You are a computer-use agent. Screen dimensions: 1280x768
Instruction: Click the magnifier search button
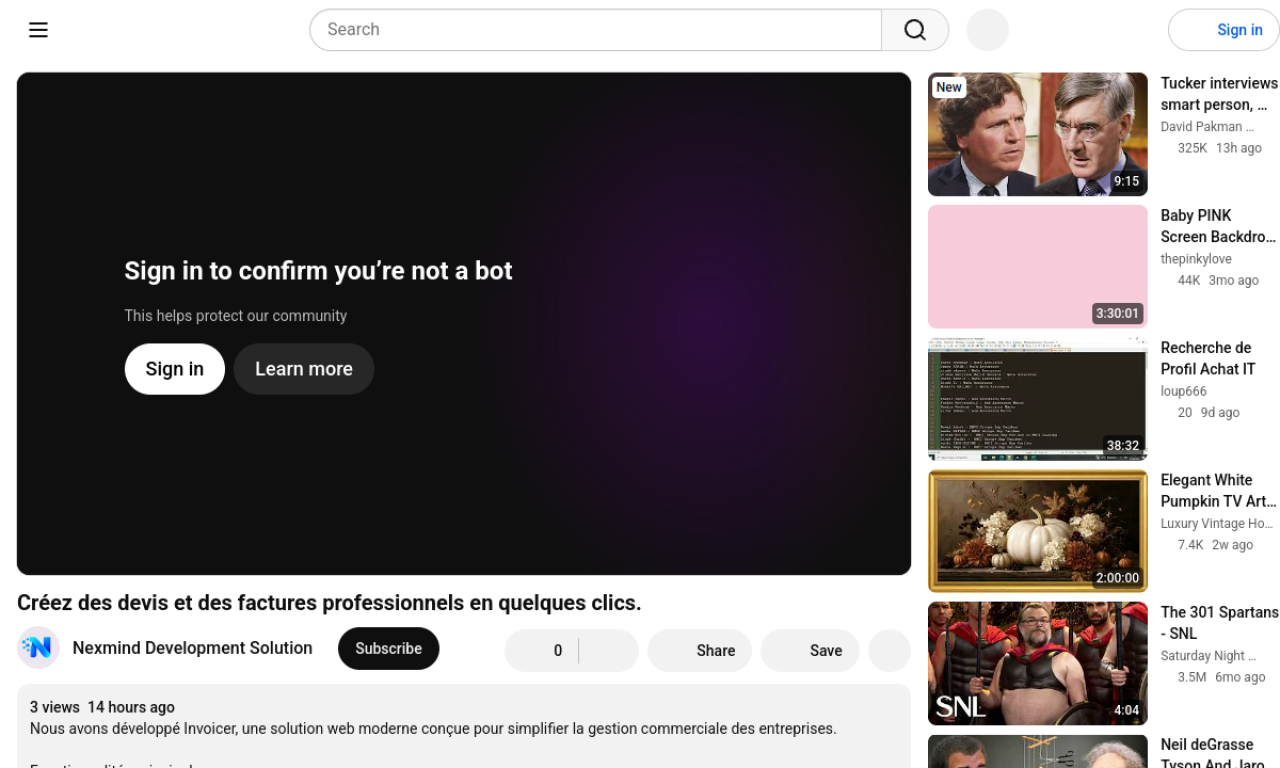pos(915,30)
